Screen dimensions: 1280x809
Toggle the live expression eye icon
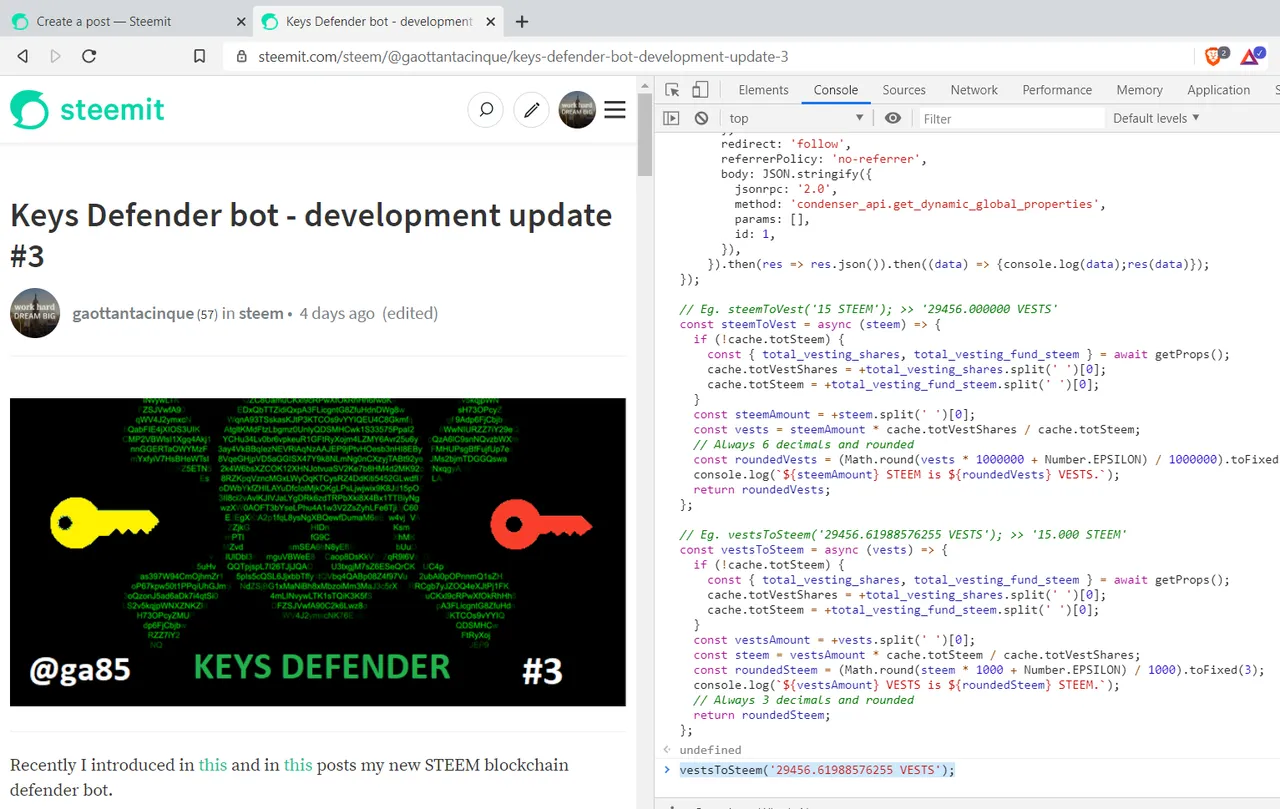(893, 118)
